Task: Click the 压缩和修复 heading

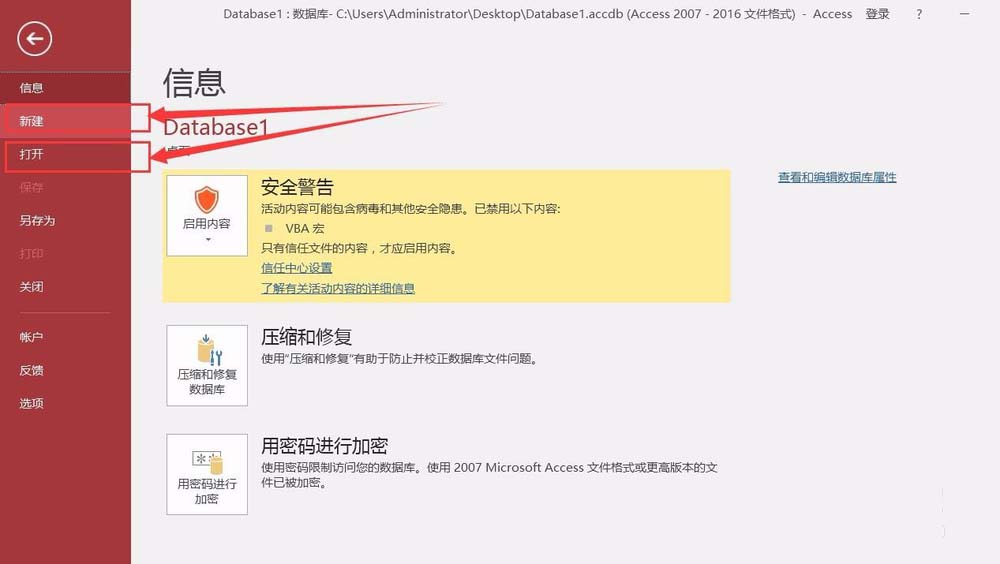Action: tap(306, 336)
